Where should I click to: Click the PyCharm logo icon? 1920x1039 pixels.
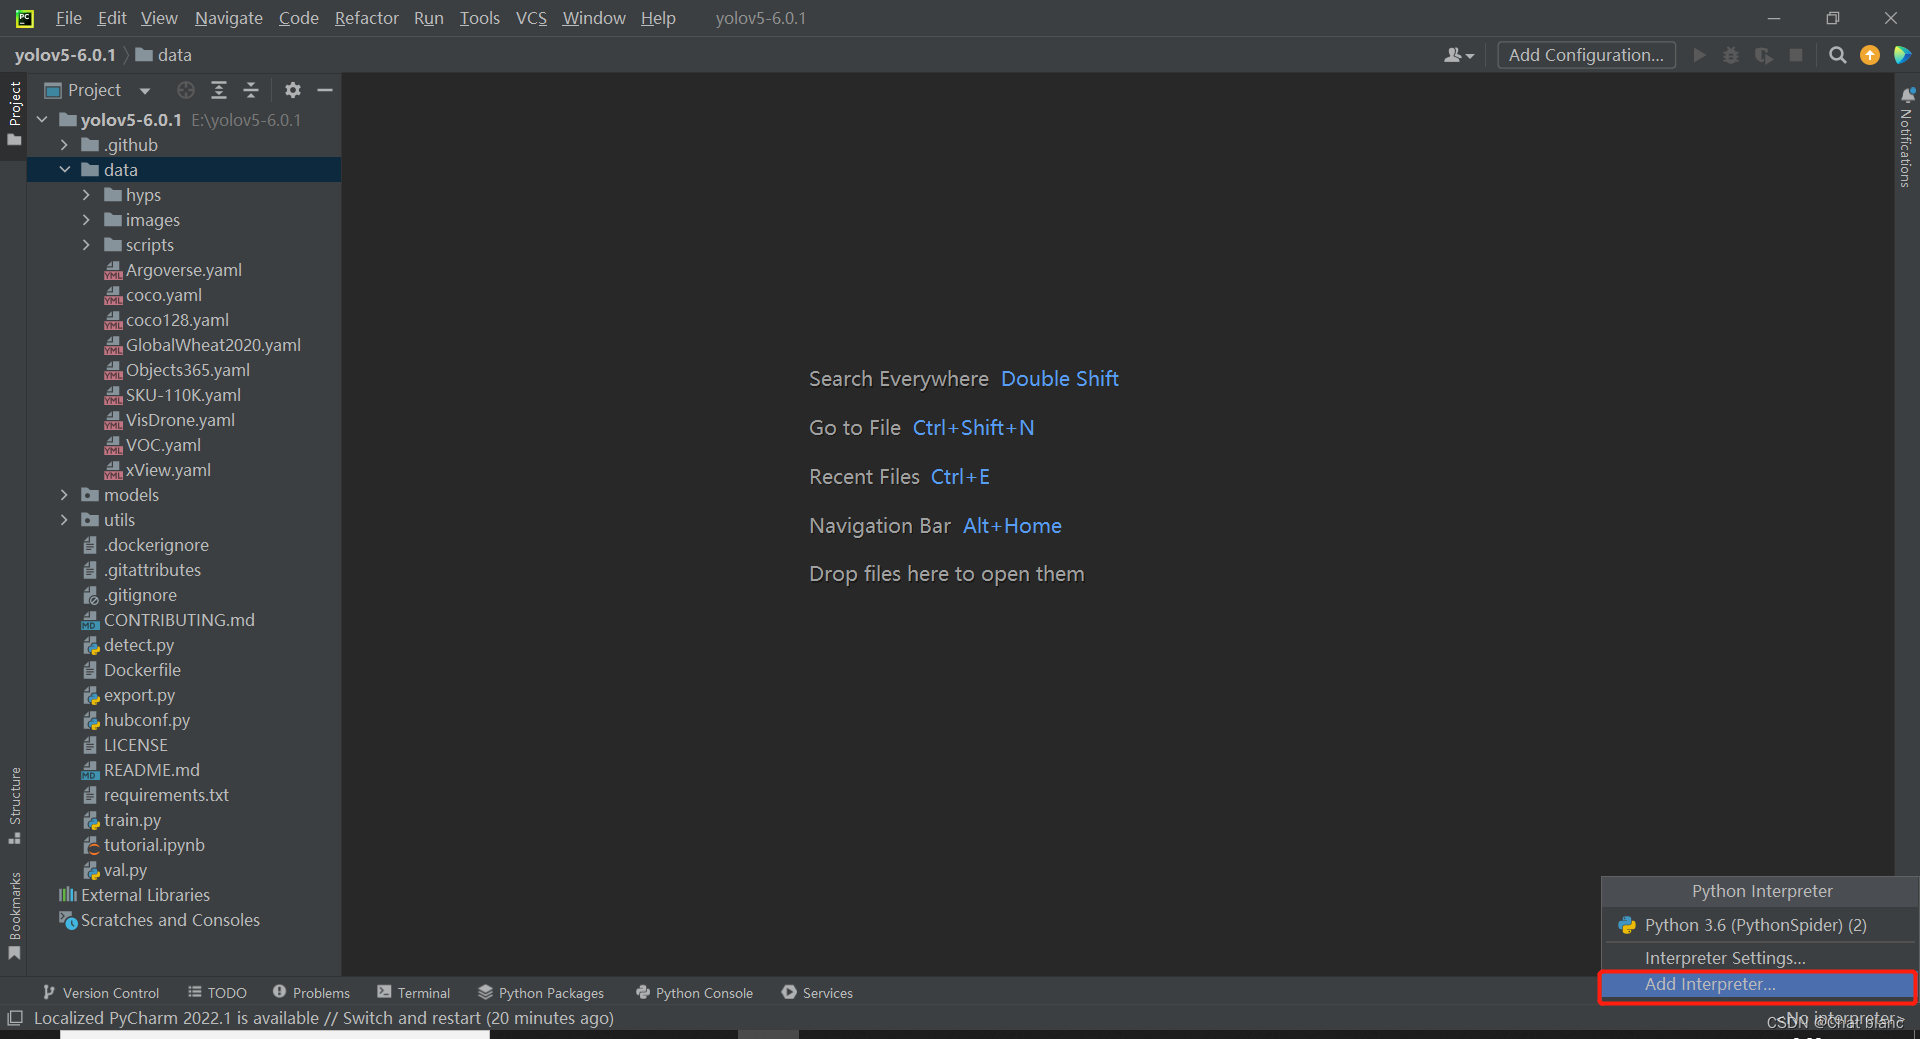[24, 18]
